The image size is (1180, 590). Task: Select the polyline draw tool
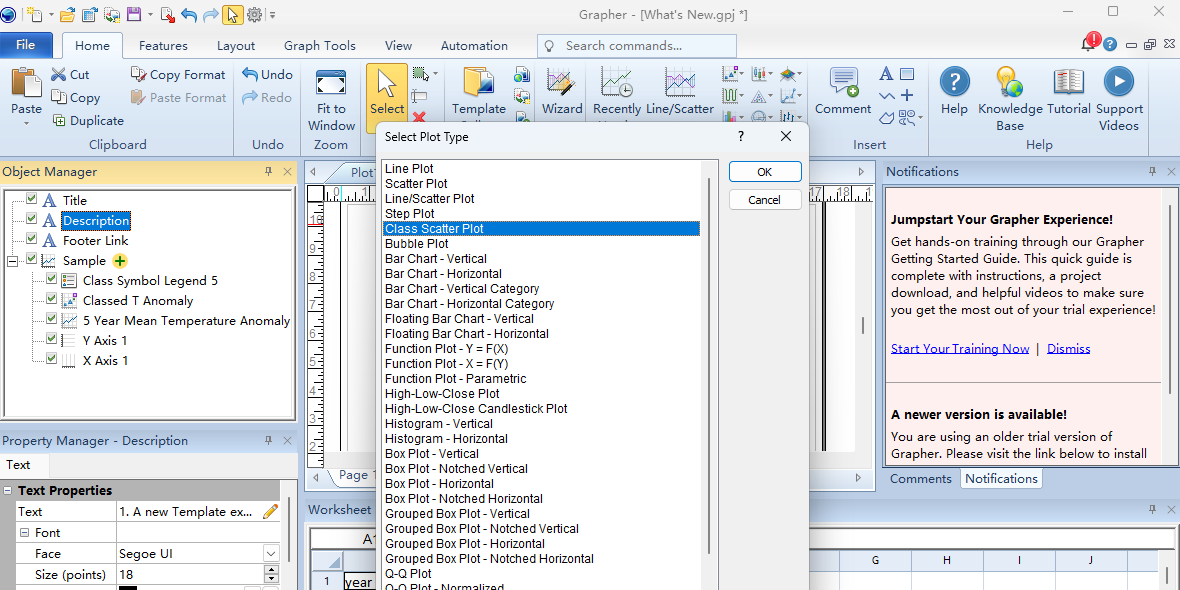tap(887, 96)
